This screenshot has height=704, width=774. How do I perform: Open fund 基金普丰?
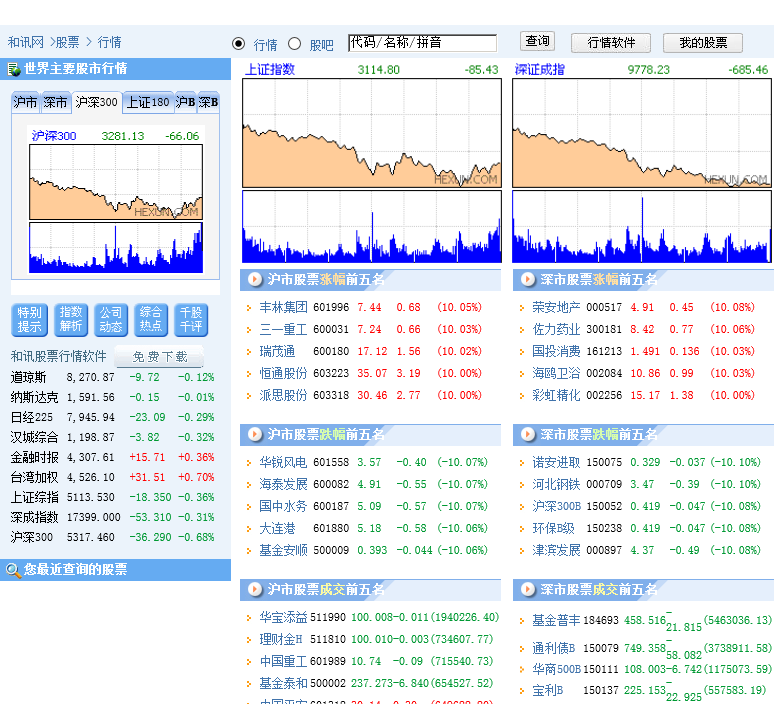[x=556, y=621]
